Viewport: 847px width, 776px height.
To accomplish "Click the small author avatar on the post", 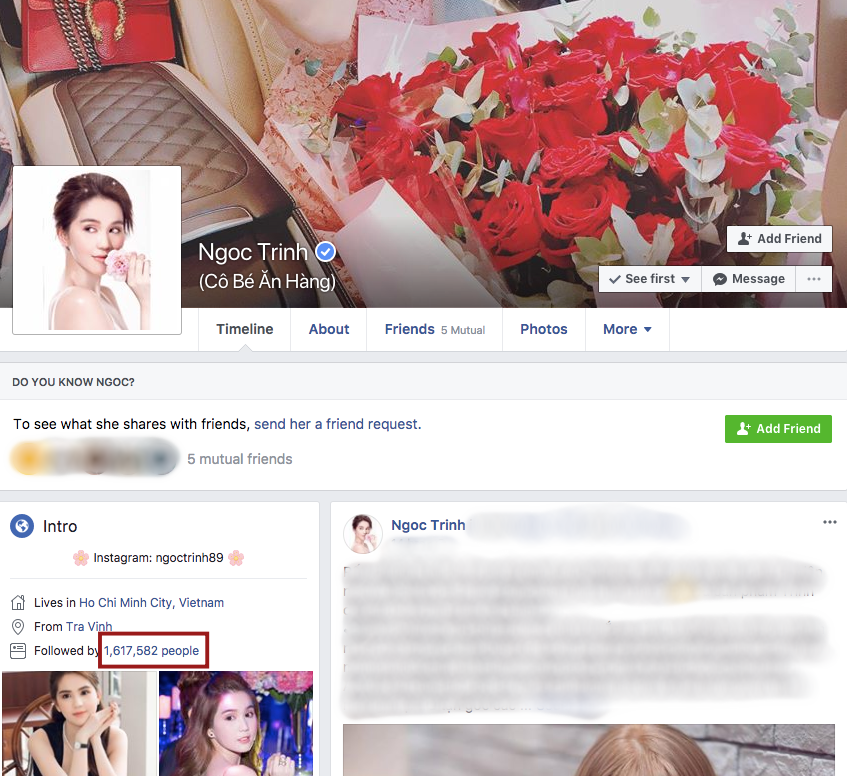I will pos(363,534).
